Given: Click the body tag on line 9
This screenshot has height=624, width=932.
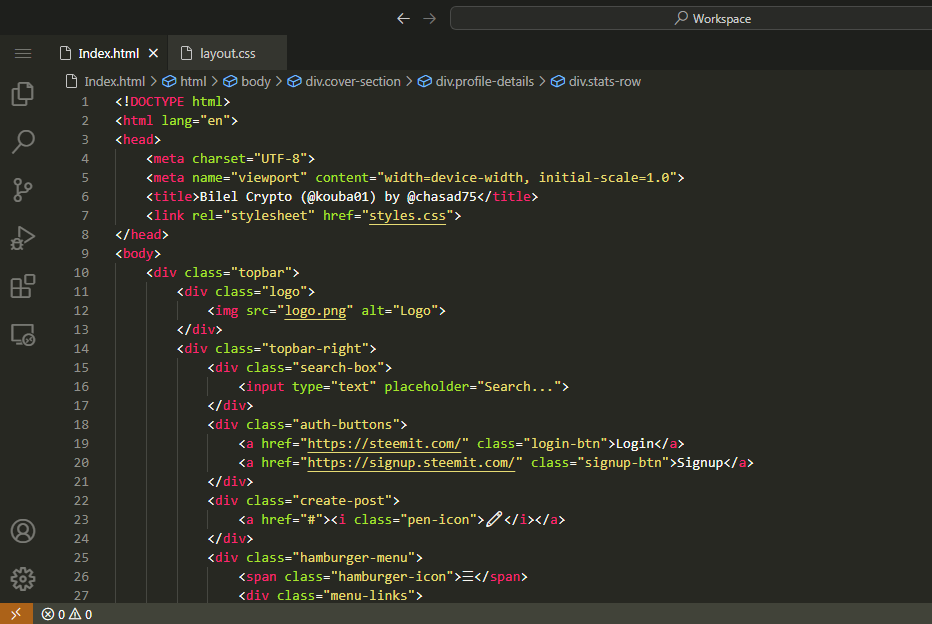Looking at the screenshot, I should click(138, 254).
